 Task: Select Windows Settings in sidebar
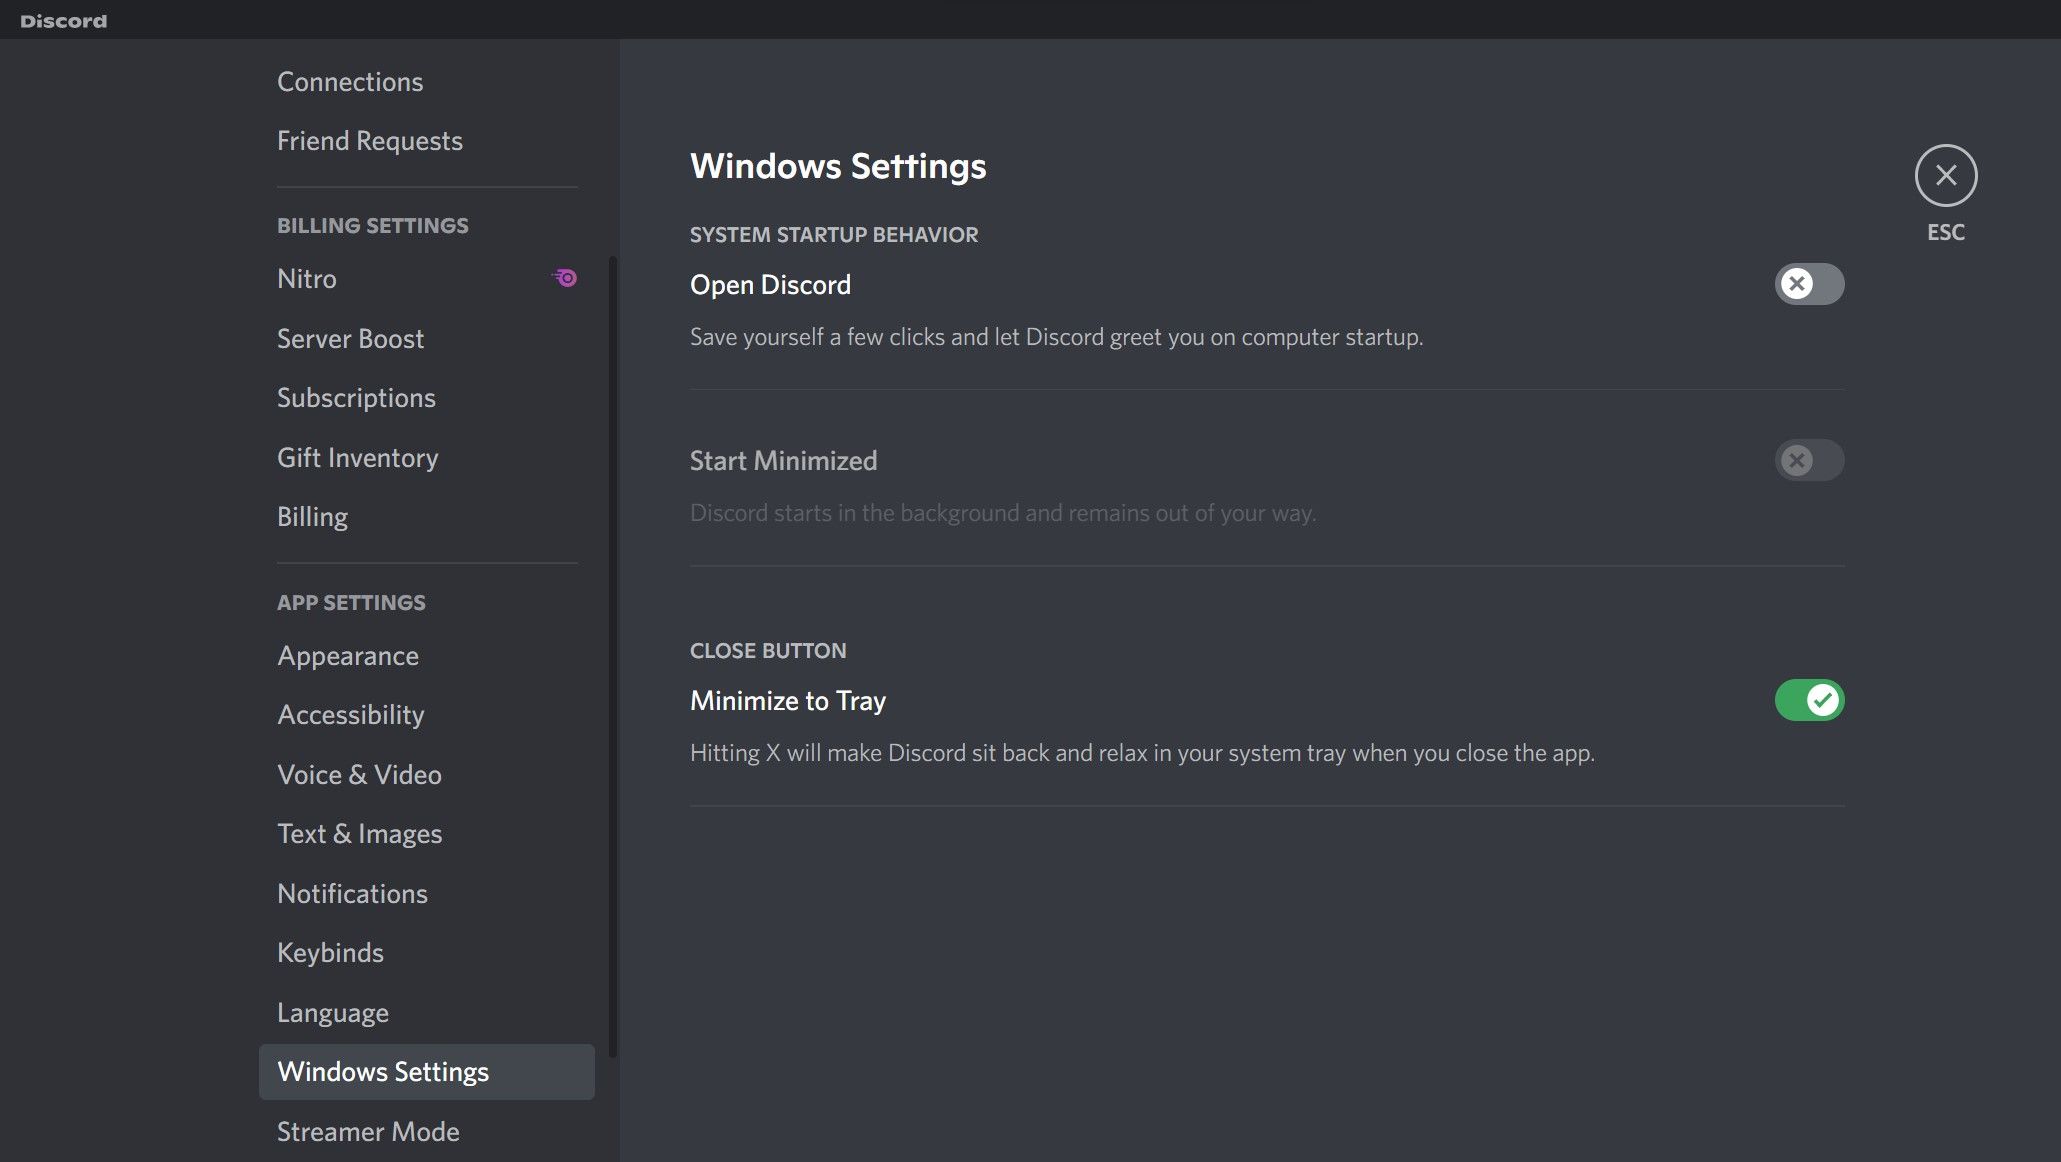coord(426,1072)
